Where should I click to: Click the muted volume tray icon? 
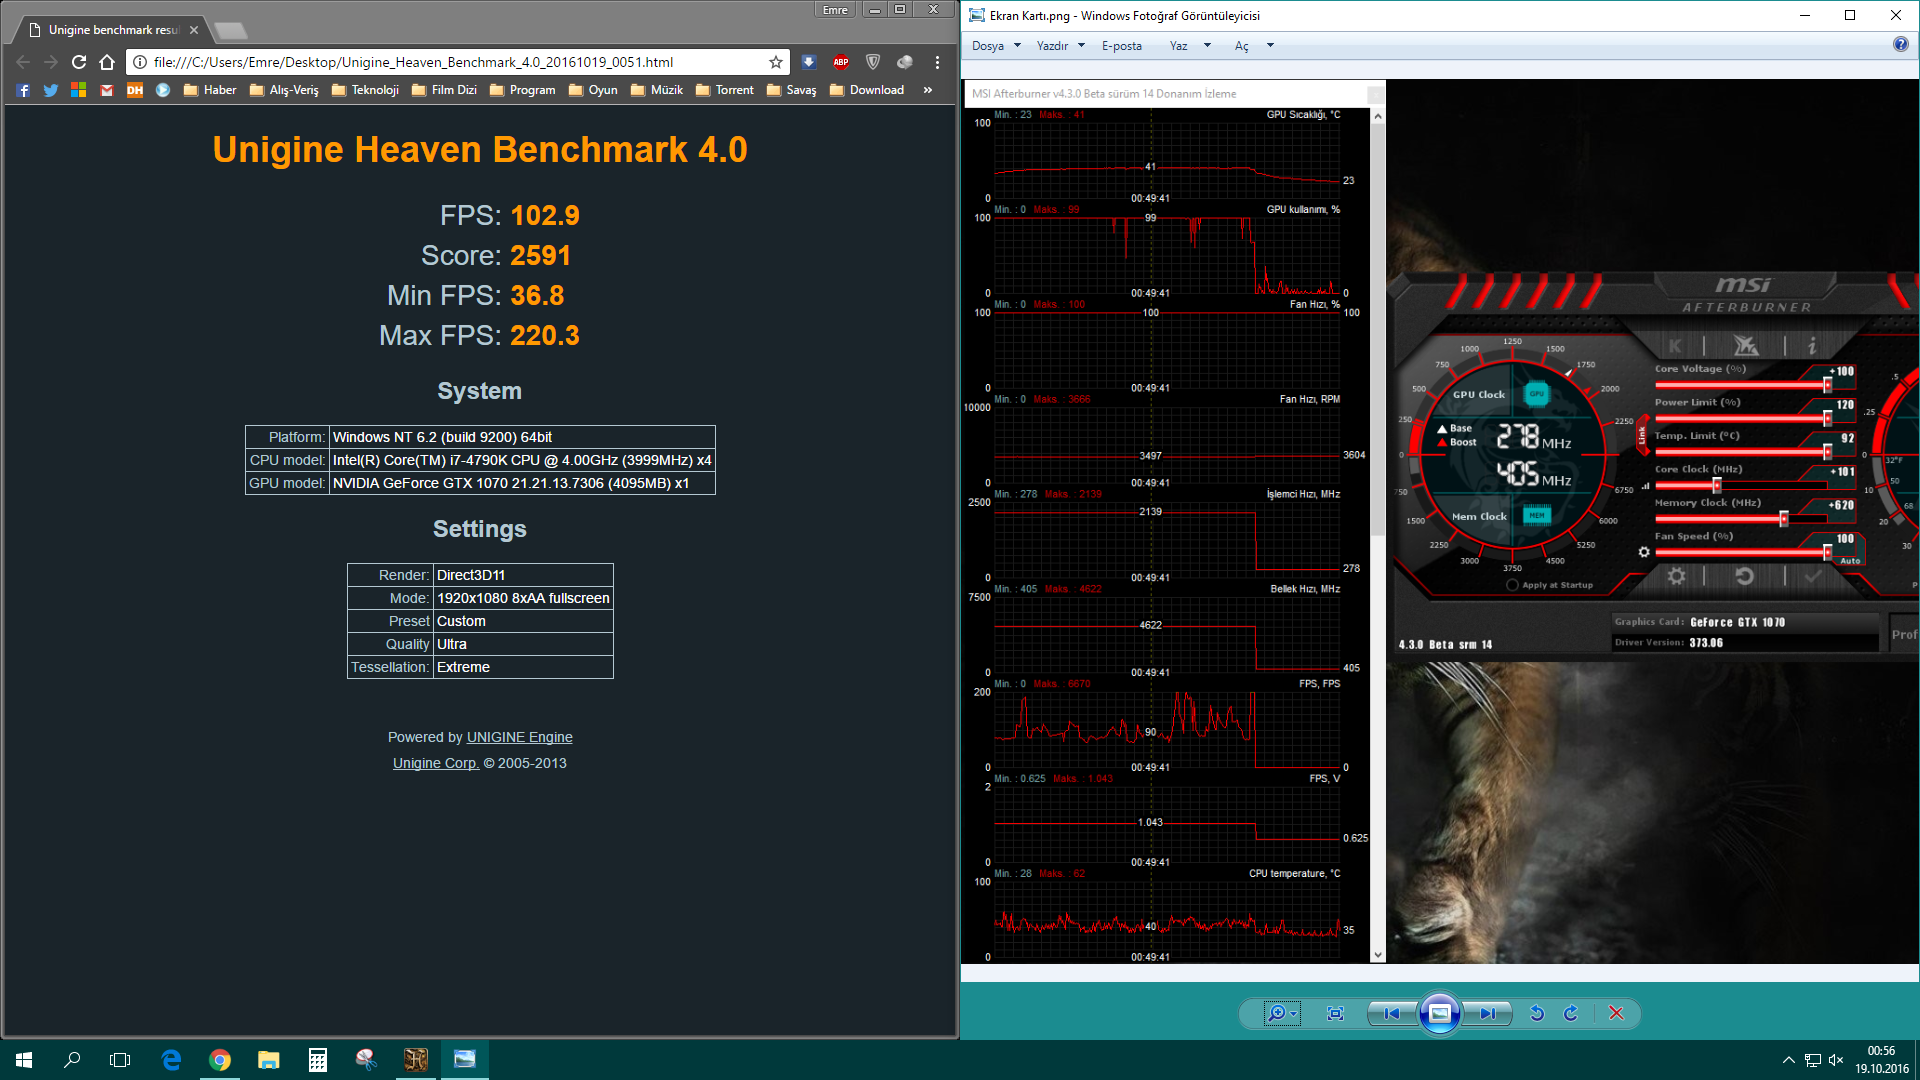point(1836,1060)
